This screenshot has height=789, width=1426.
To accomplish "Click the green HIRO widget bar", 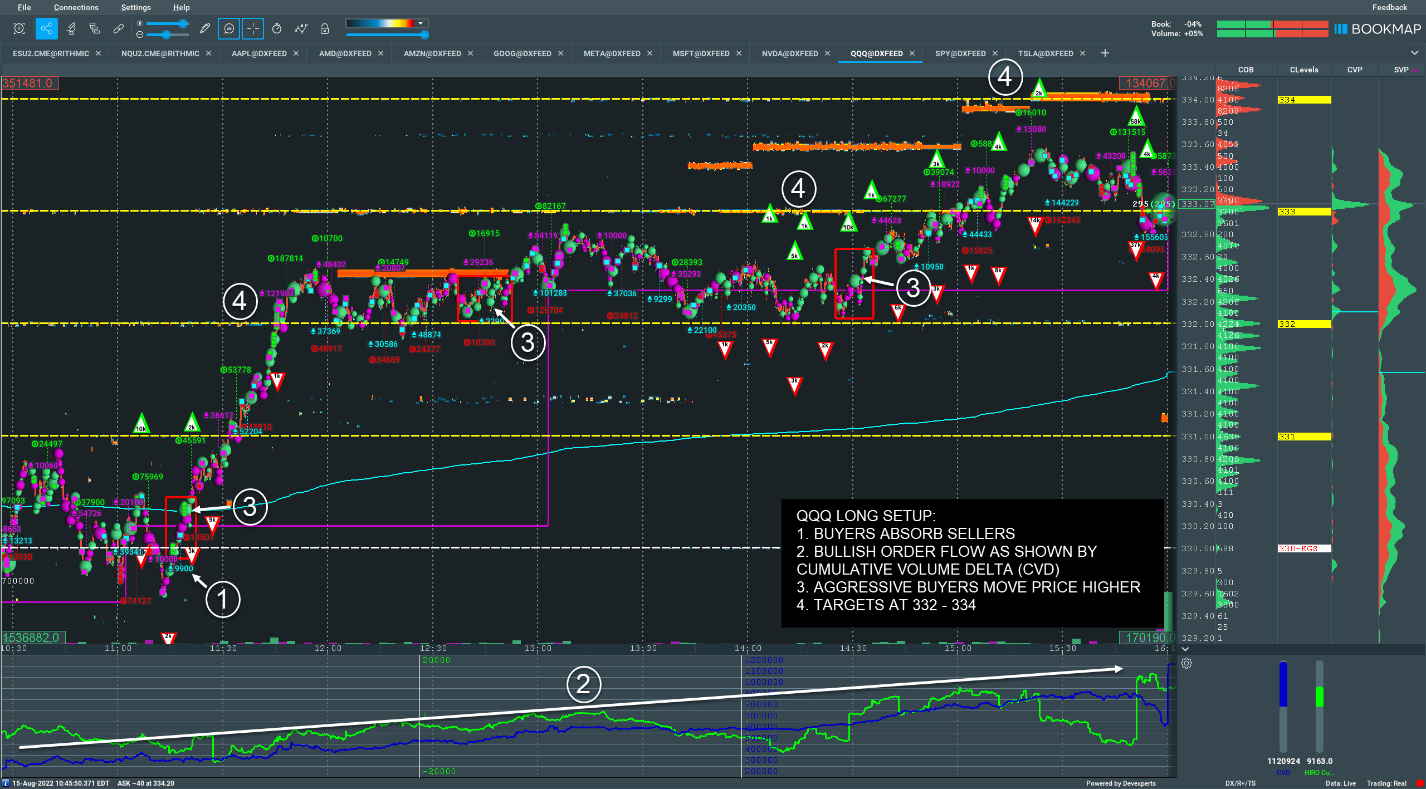I will point(1319,705).
